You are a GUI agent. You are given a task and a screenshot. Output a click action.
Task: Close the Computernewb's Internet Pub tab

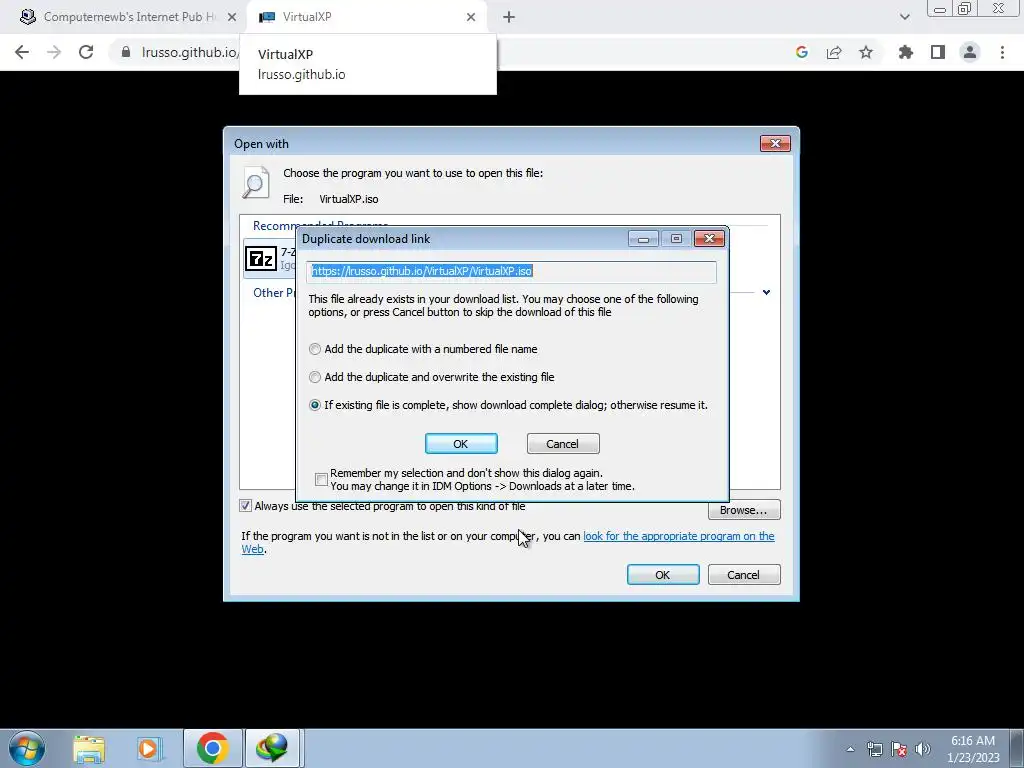(232, 17)
